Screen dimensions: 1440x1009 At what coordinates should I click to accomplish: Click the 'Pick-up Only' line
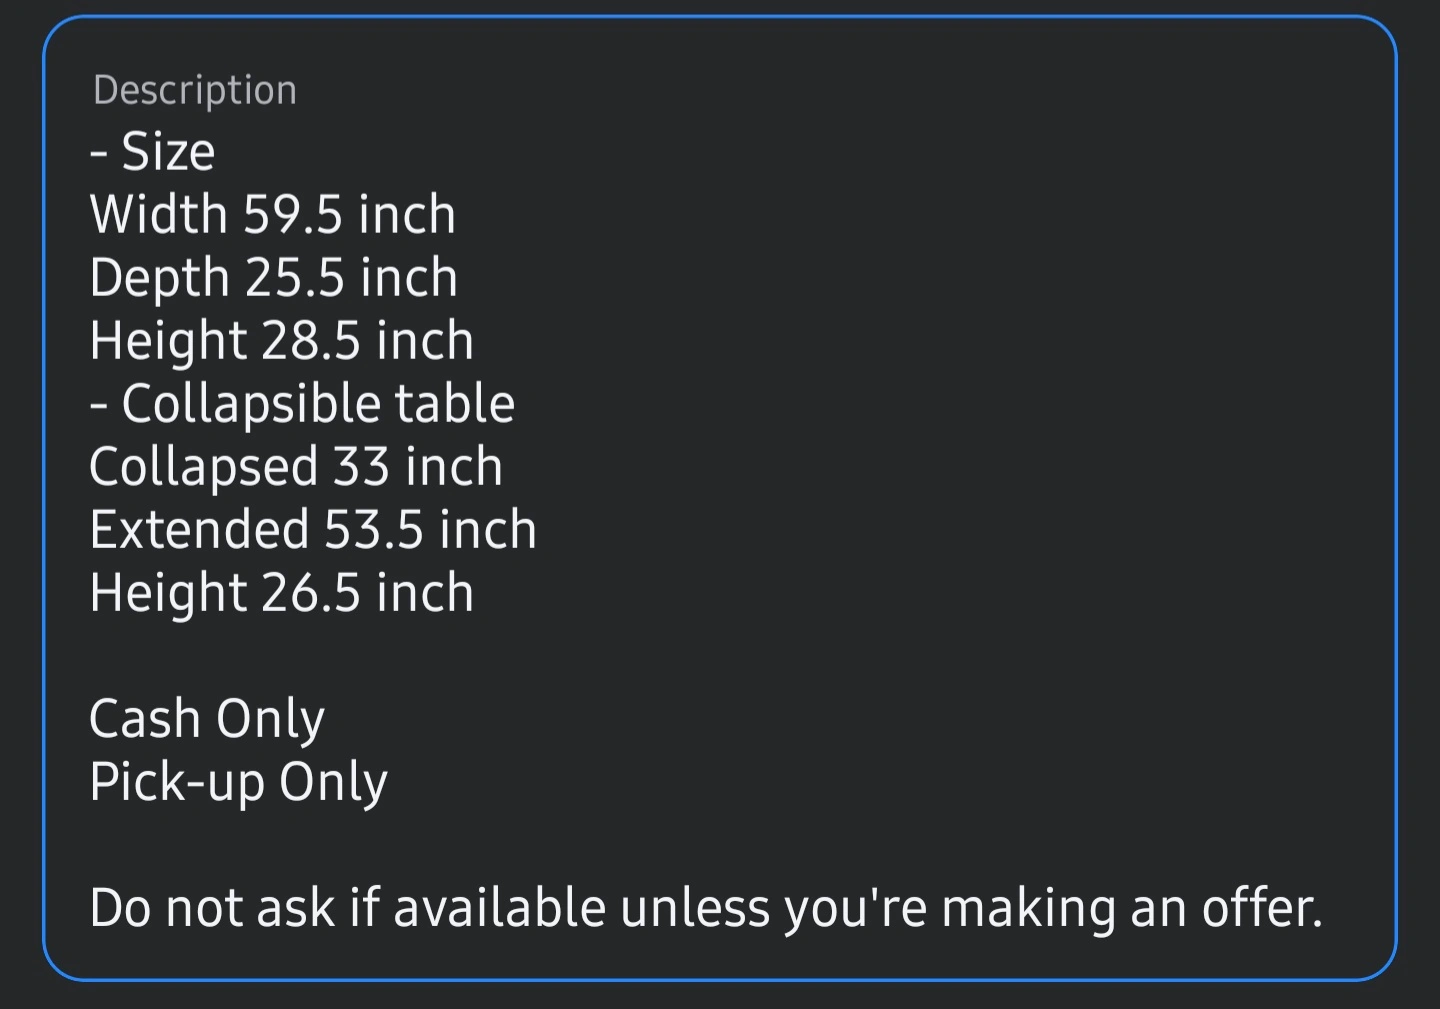[238, 782]
